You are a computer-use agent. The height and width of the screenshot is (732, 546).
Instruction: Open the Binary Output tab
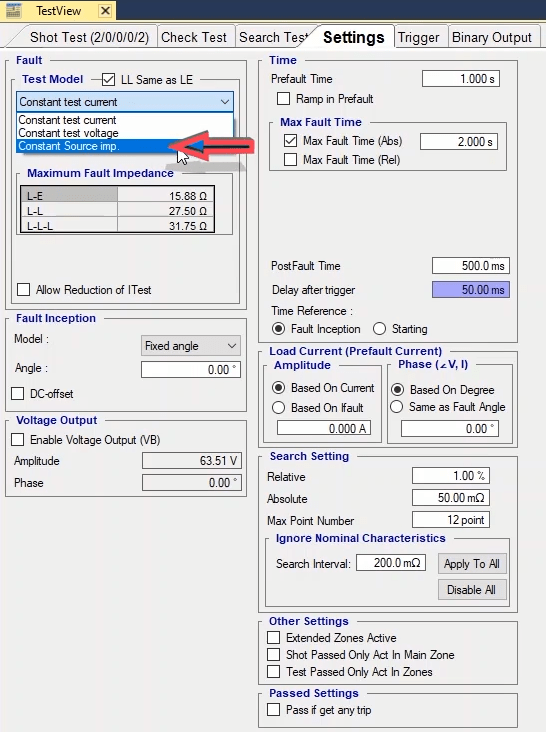click(492, 37)
